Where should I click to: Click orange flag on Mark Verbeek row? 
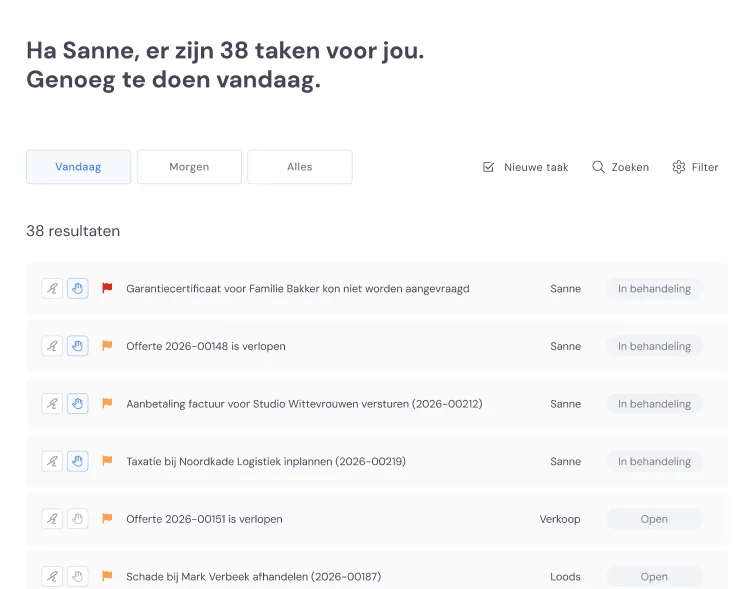click(x=107, y=576)
